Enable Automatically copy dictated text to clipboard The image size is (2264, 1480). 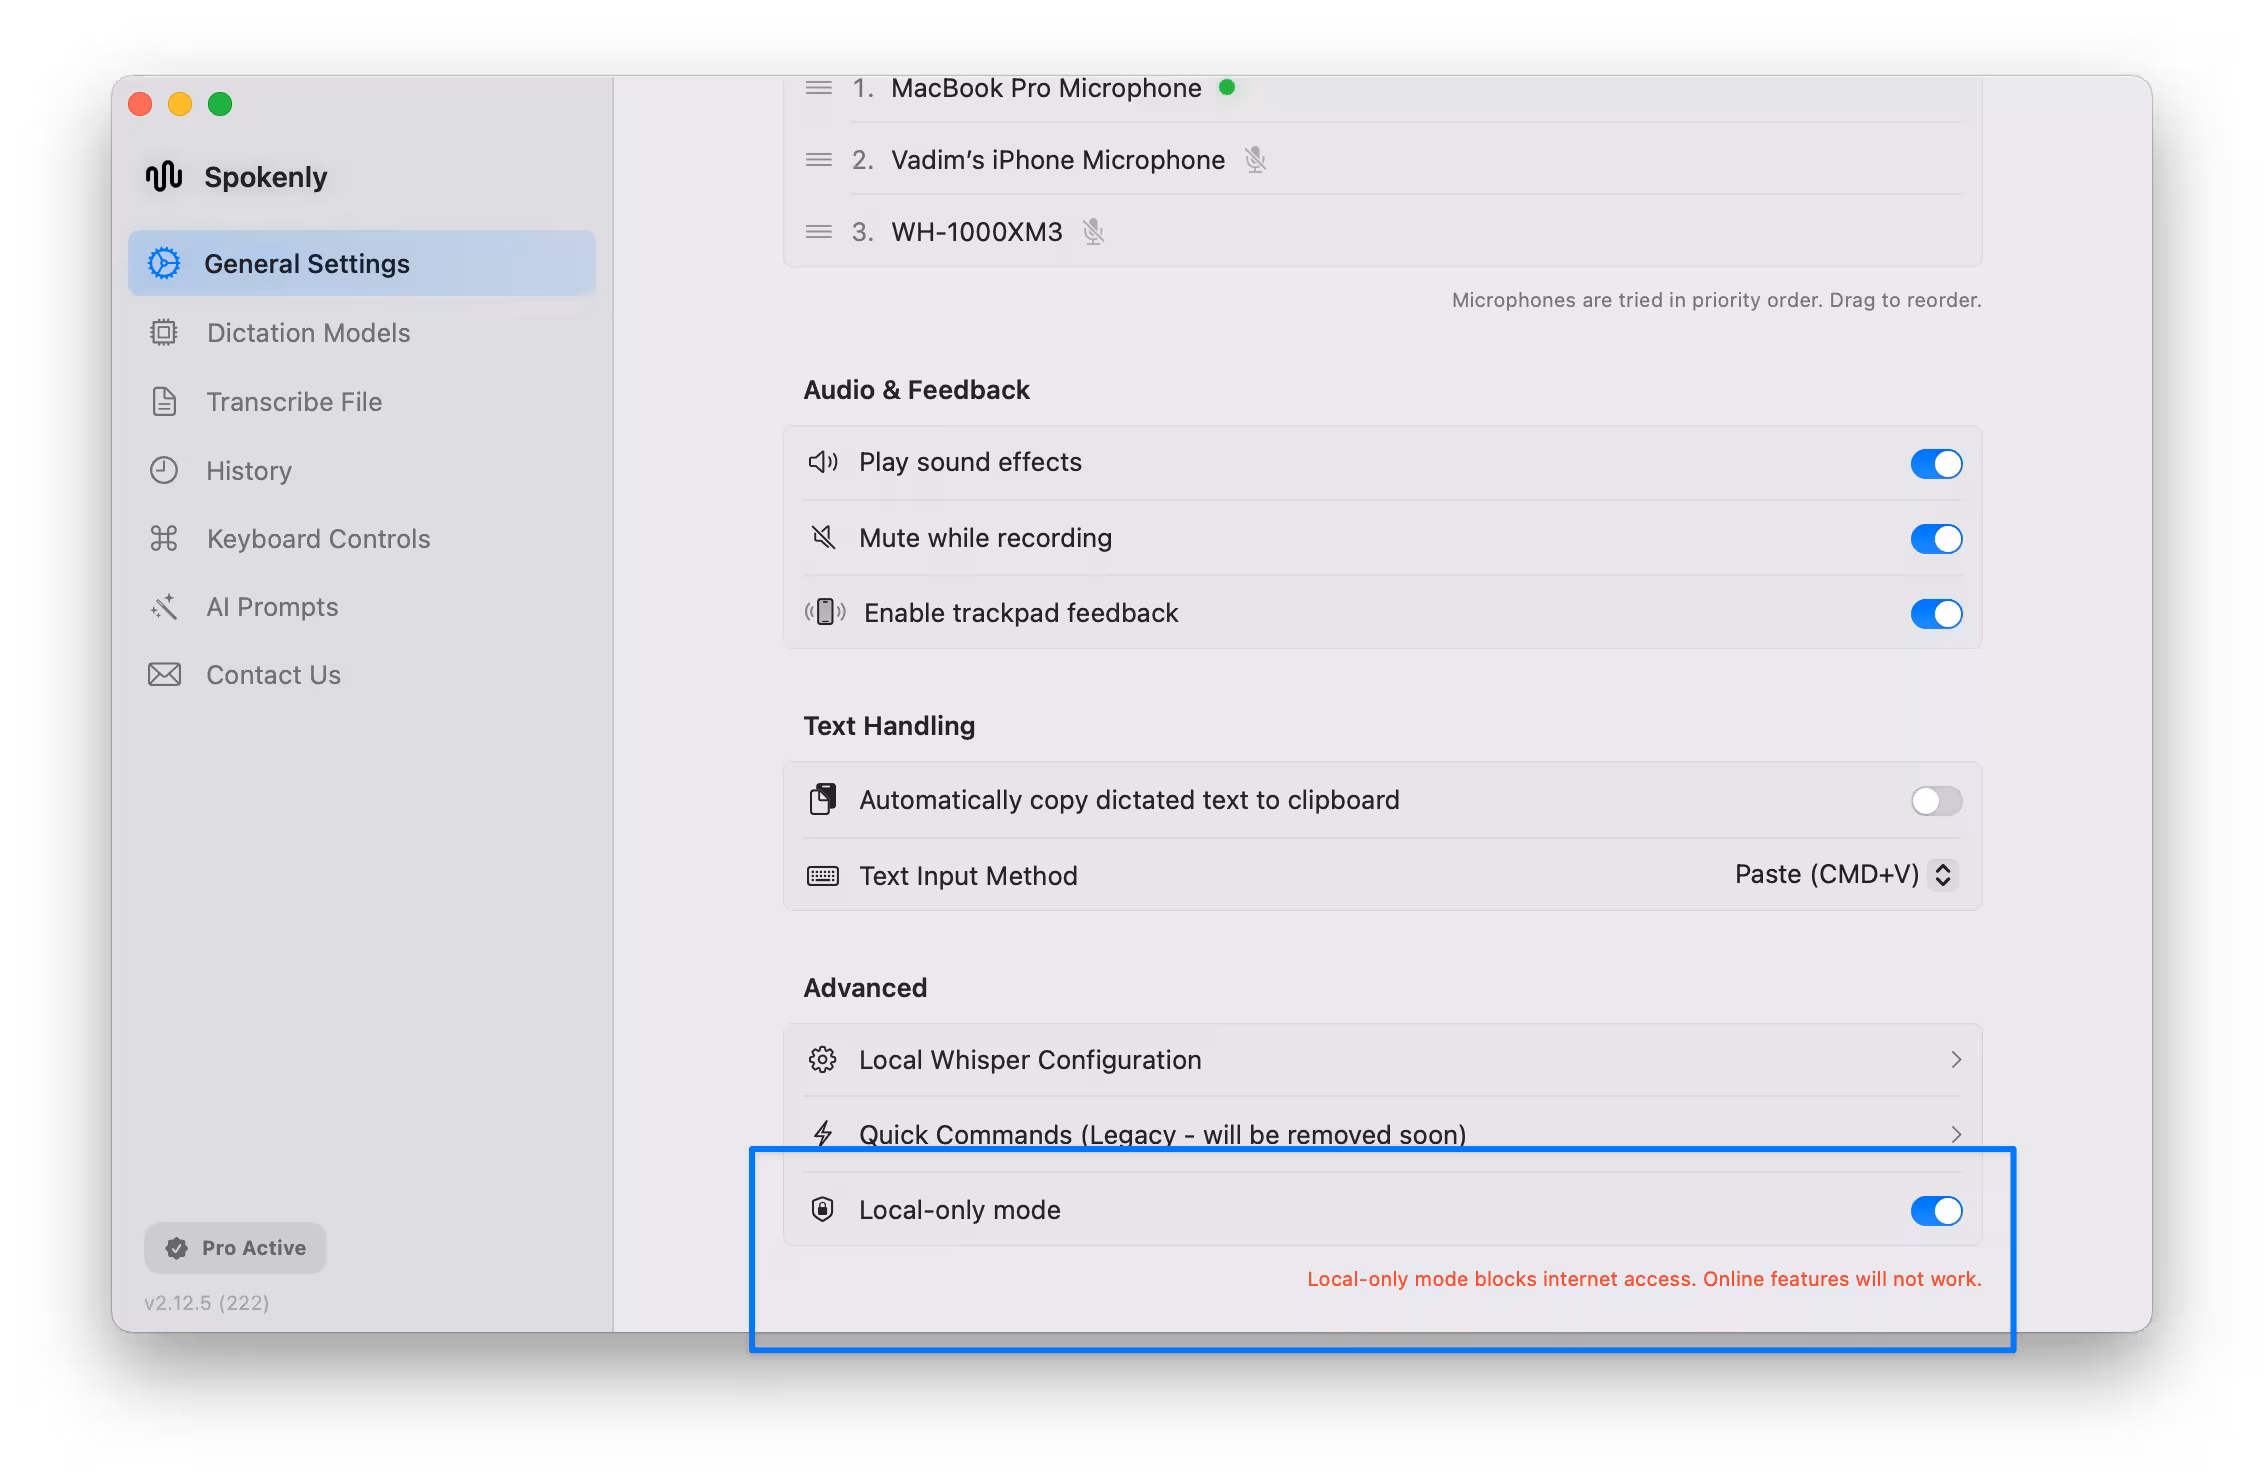pos(1936,800)
